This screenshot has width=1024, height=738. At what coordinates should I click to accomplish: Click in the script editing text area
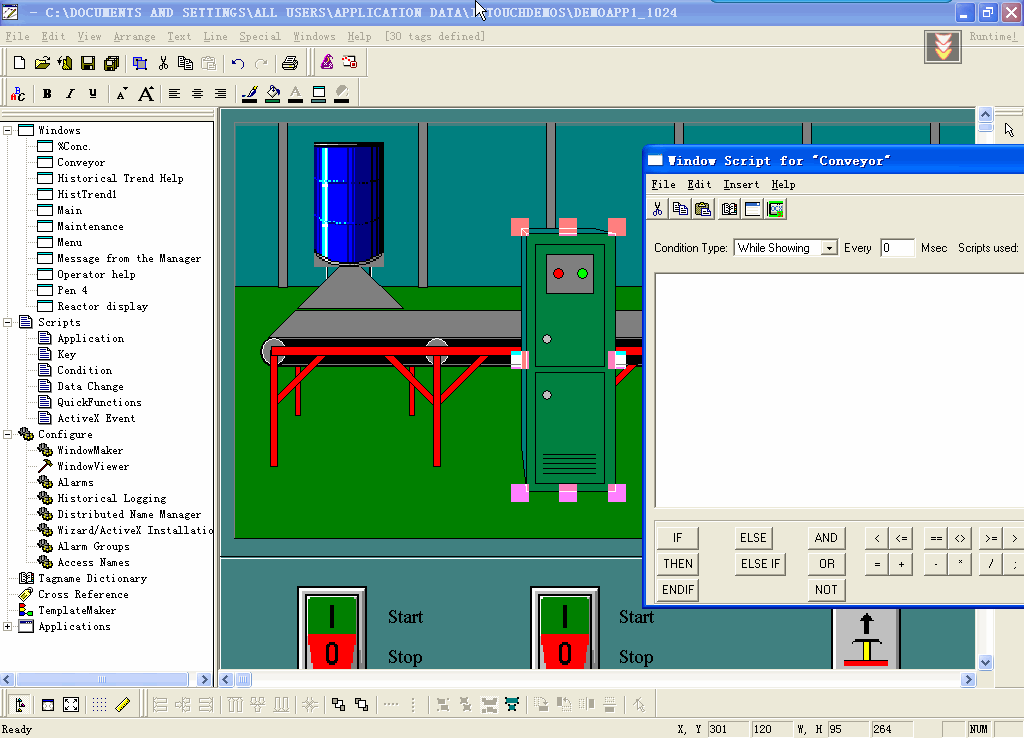pos(839,390)
